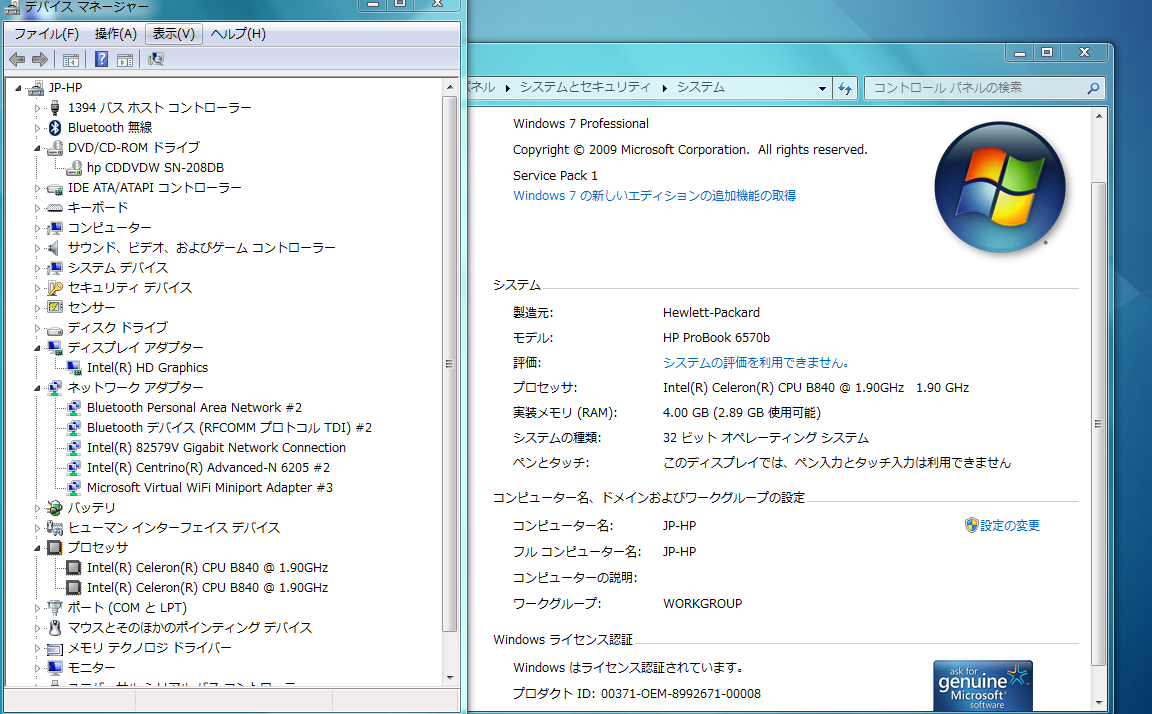Viewport: 1152px width, 714px height.
Task: Expand the システム デバイス node
Action: 37,268
